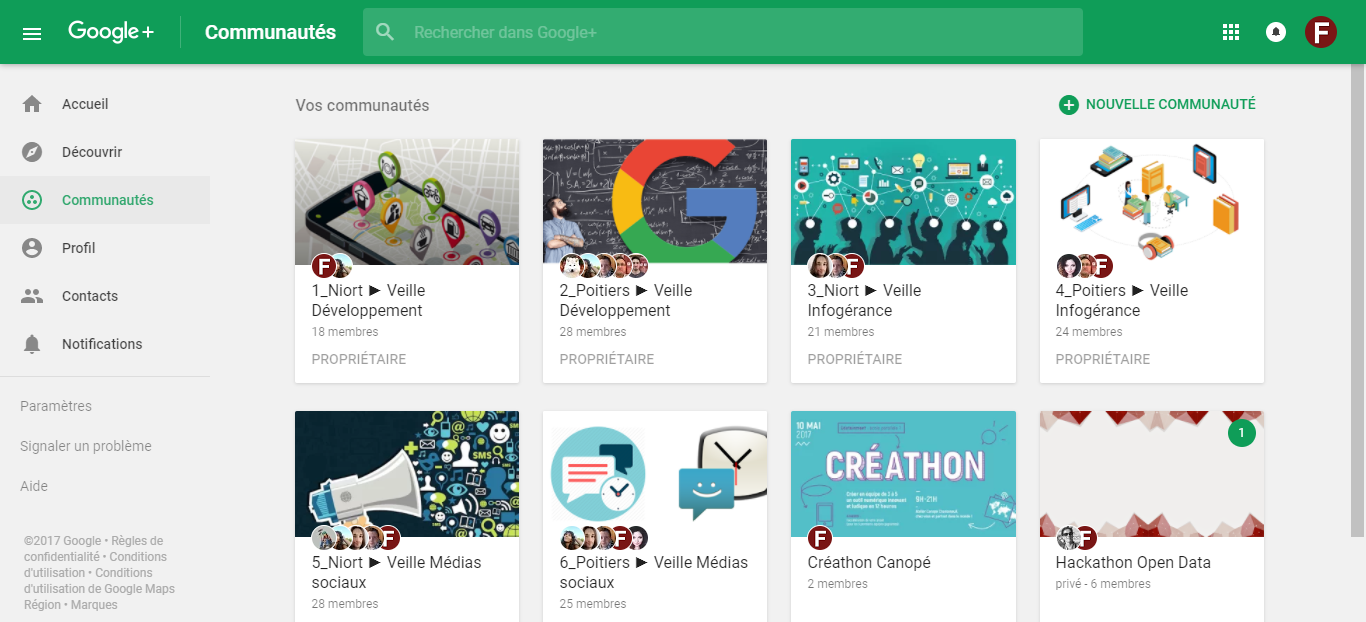Click title 2_Poitiers ► Veille Développement
1366x622 pixels.
pyautogui.click(x=626, y=300)
